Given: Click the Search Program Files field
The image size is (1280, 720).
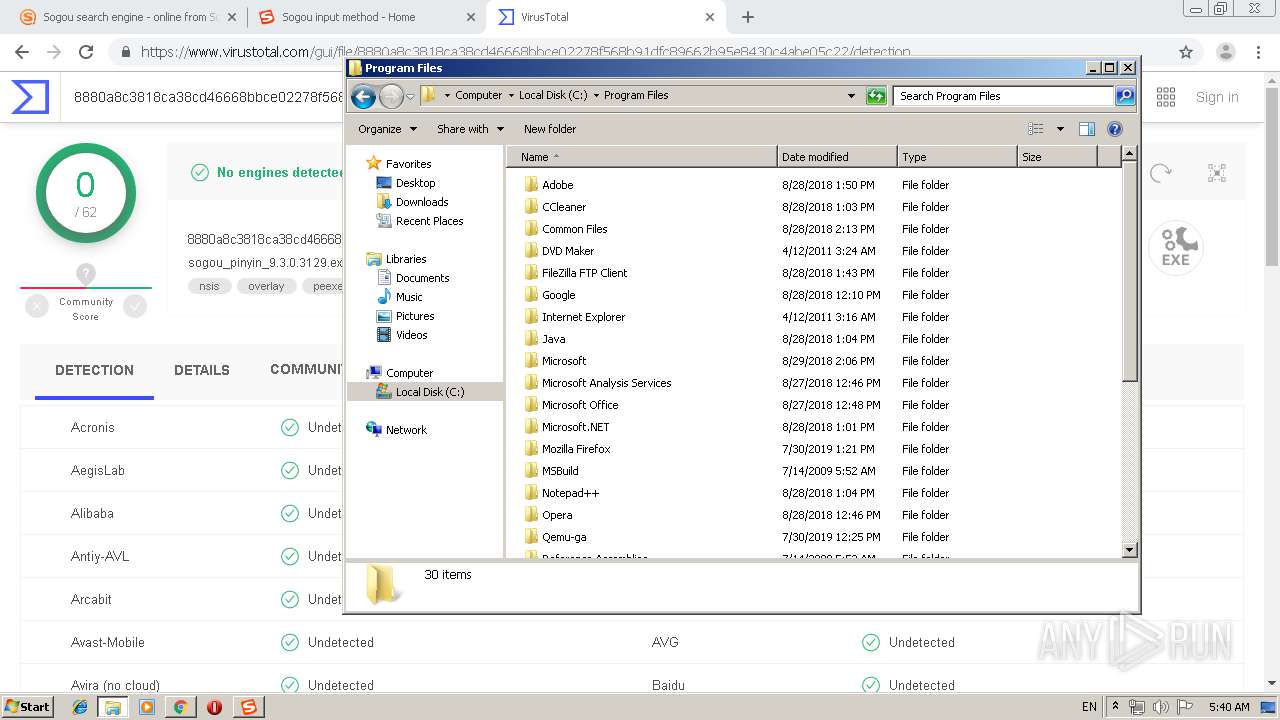Looking at the screenshot, I should point(1003,96).
